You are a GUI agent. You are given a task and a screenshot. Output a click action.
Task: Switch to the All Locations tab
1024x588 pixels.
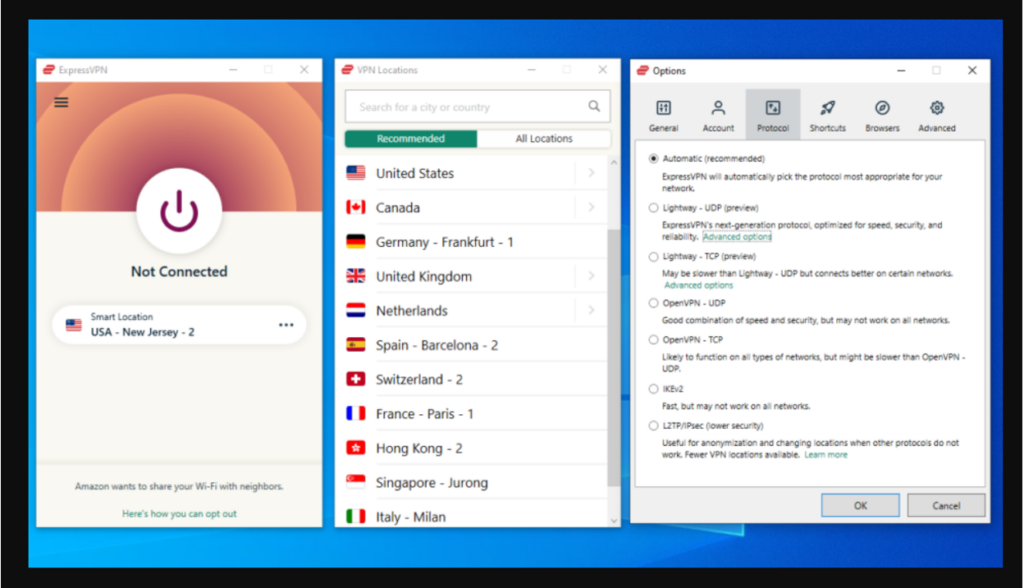[544, 138]
